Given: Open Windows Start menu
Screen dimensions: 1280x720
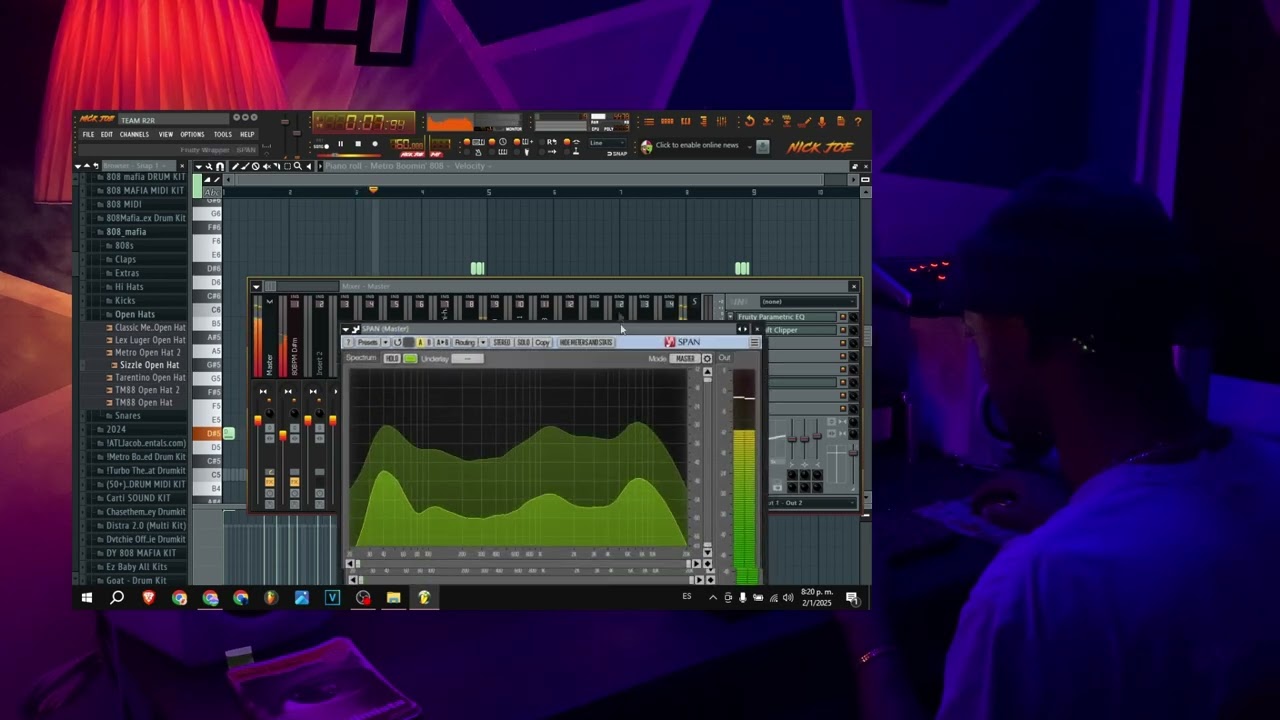Looking at the screenshot, I should point(87,598).
